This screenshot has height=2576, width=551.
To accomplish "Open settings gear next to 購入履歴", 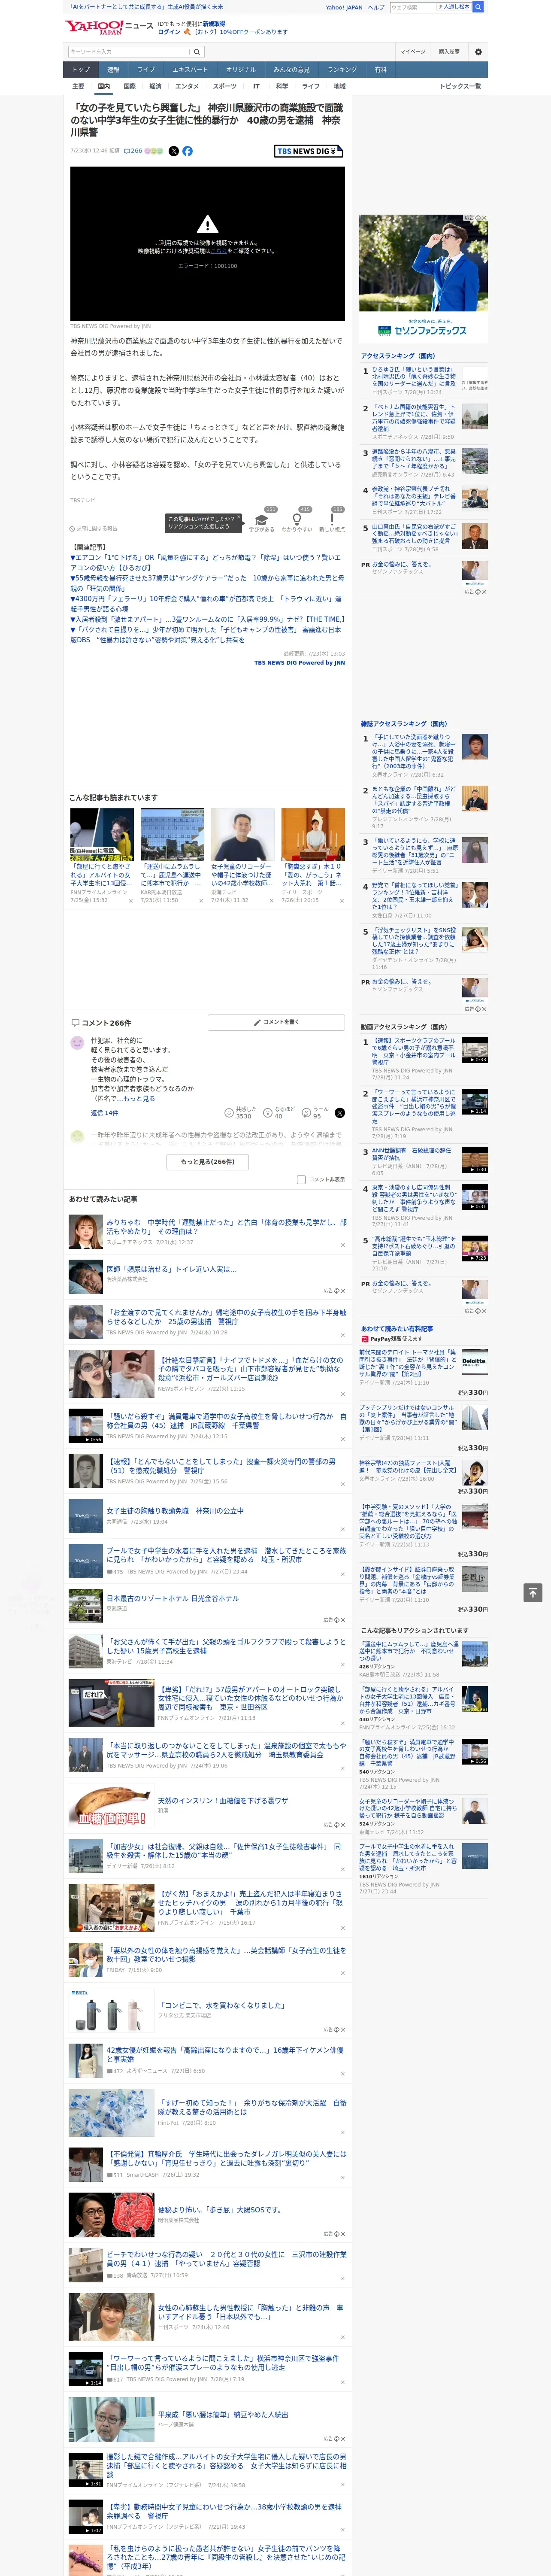I will pyautogui.click(x=478, y=52).
